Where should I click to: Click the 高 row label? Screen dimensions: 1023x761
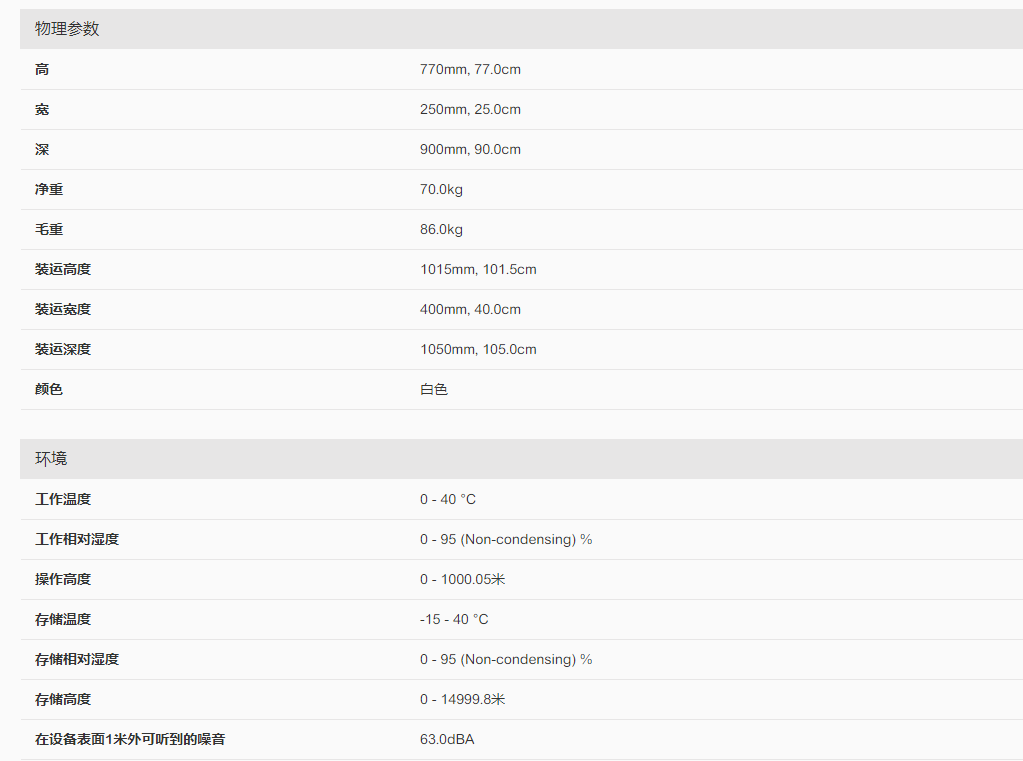[42, 69]
